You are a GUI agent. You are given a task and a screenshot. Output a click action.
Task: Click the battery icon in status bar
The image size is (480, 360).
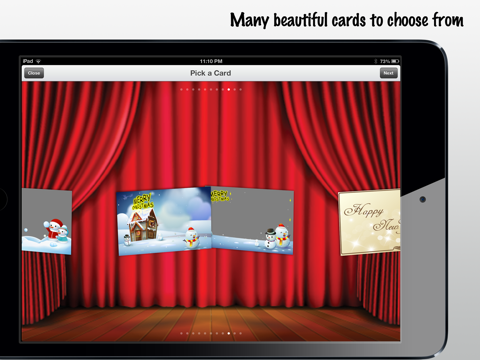click(x=395, y=61)
